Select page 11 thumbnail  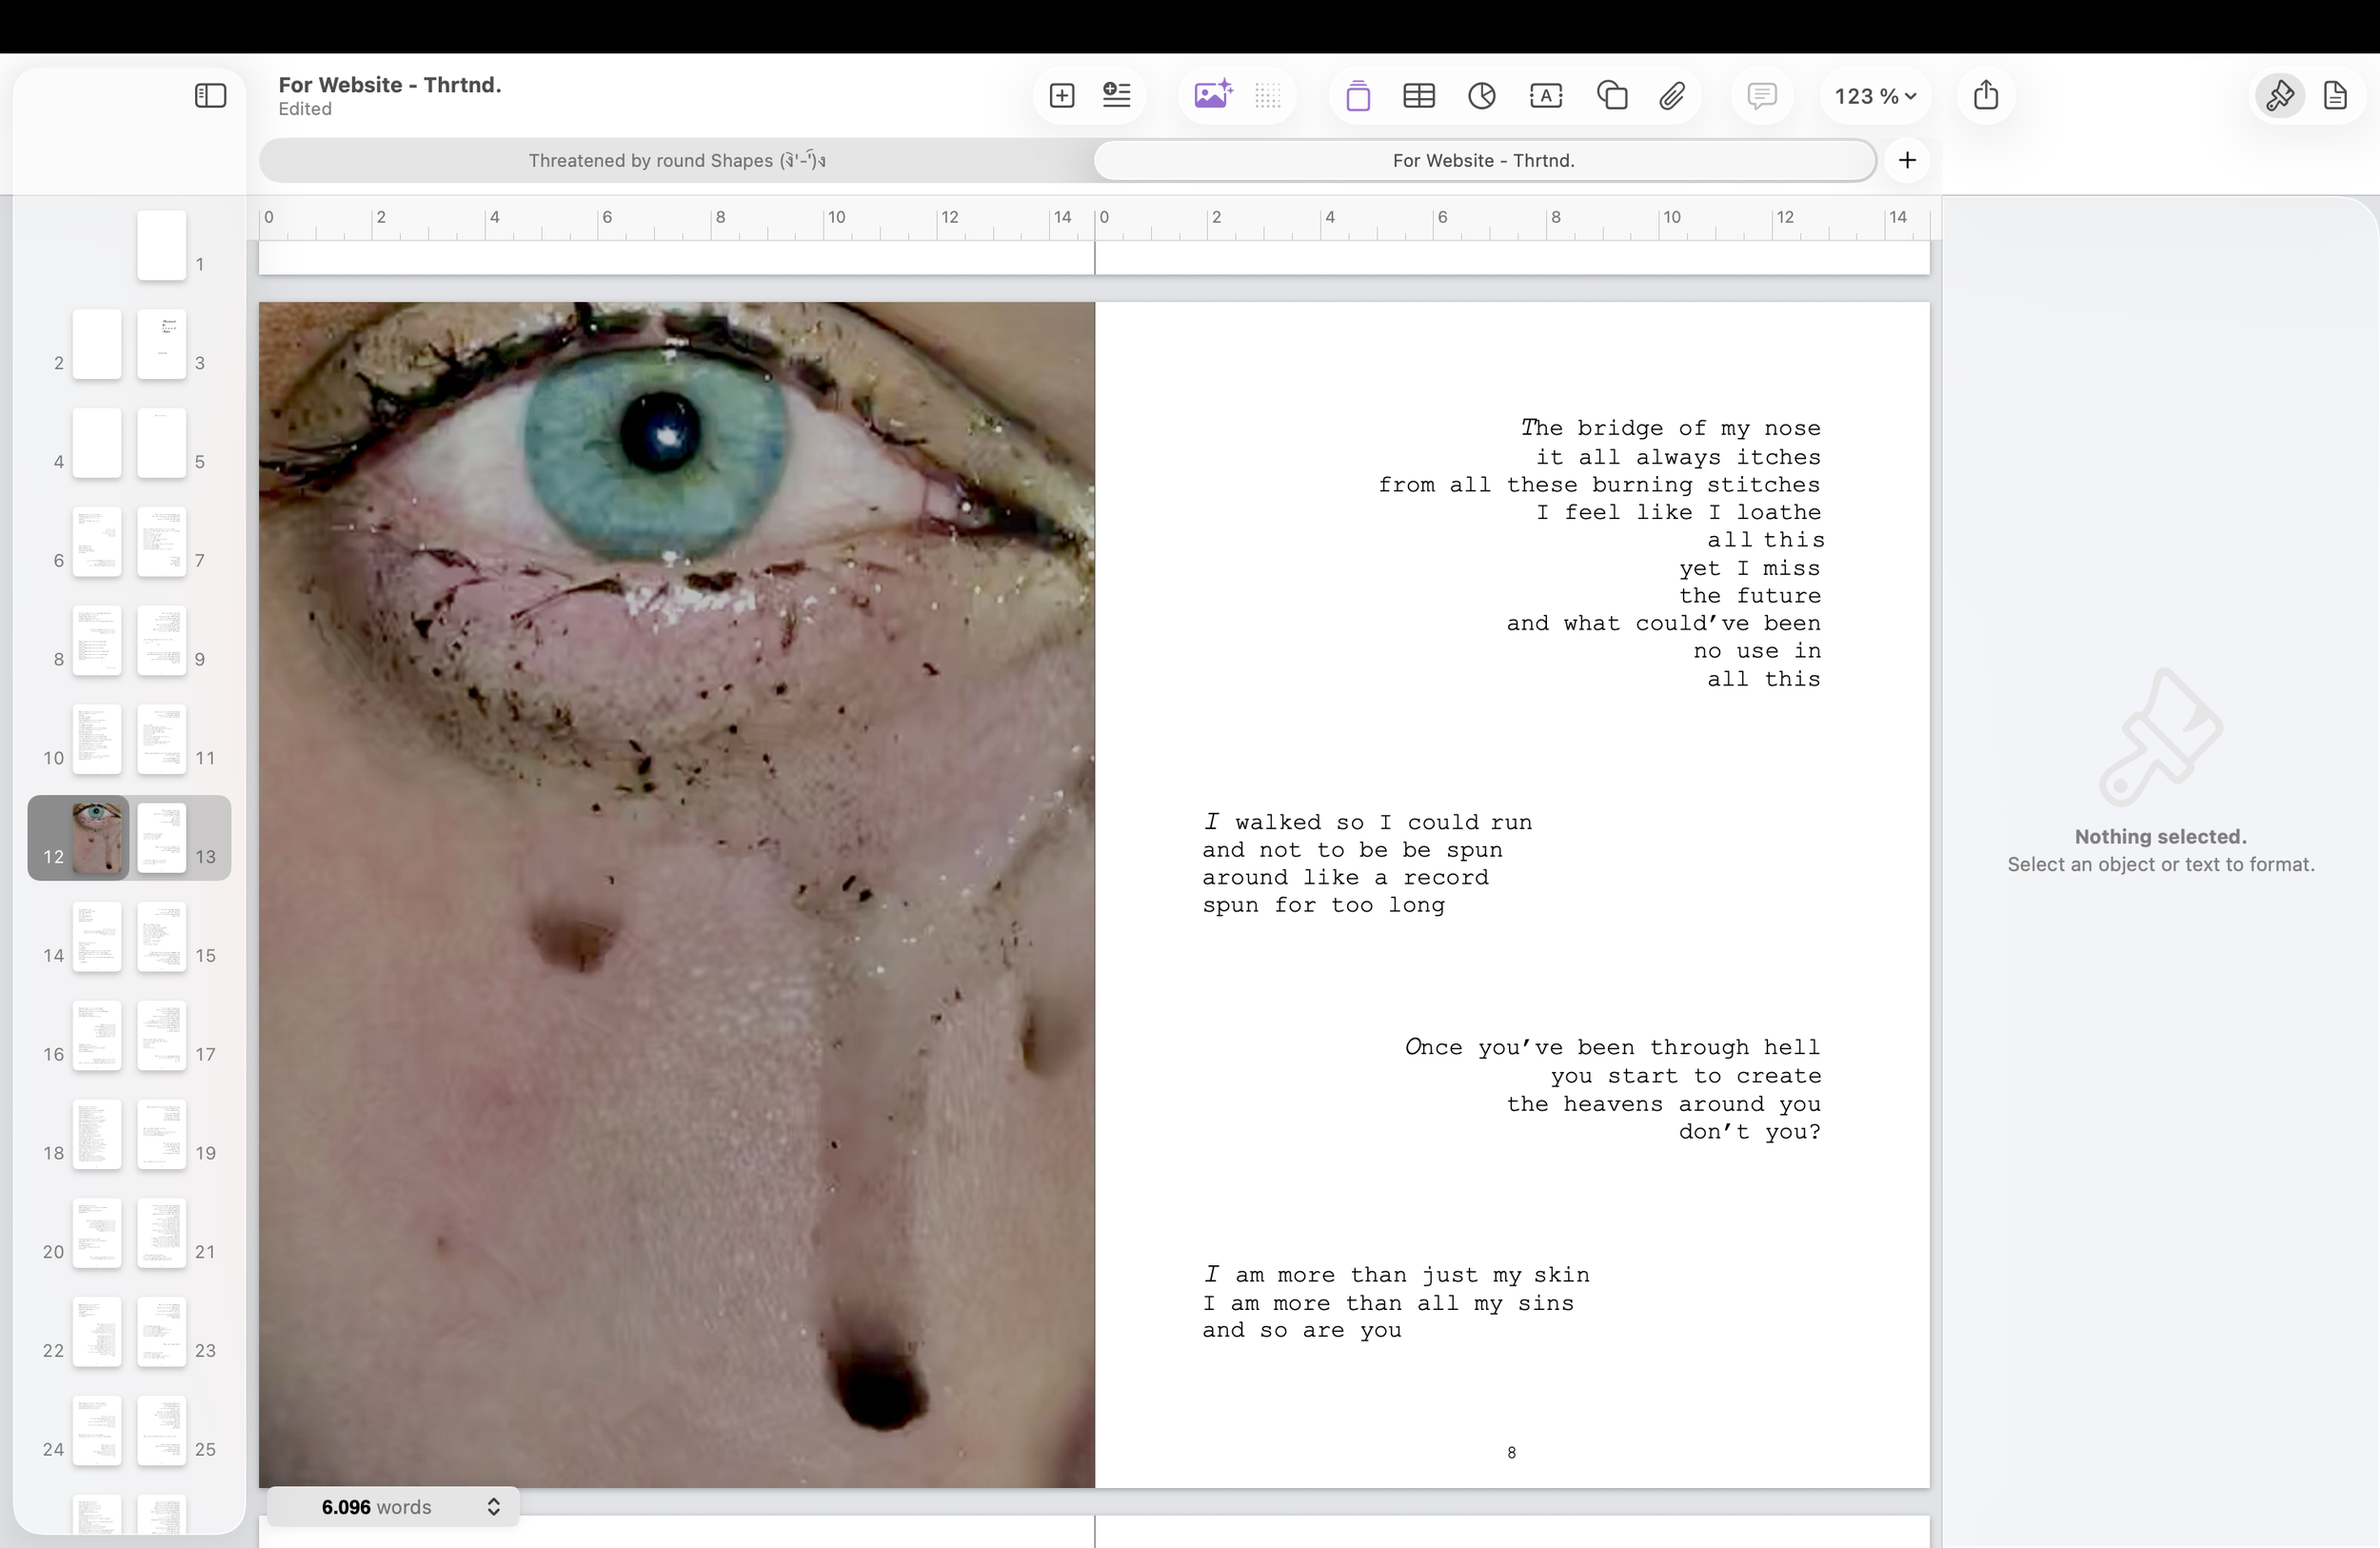click(161, 739)
